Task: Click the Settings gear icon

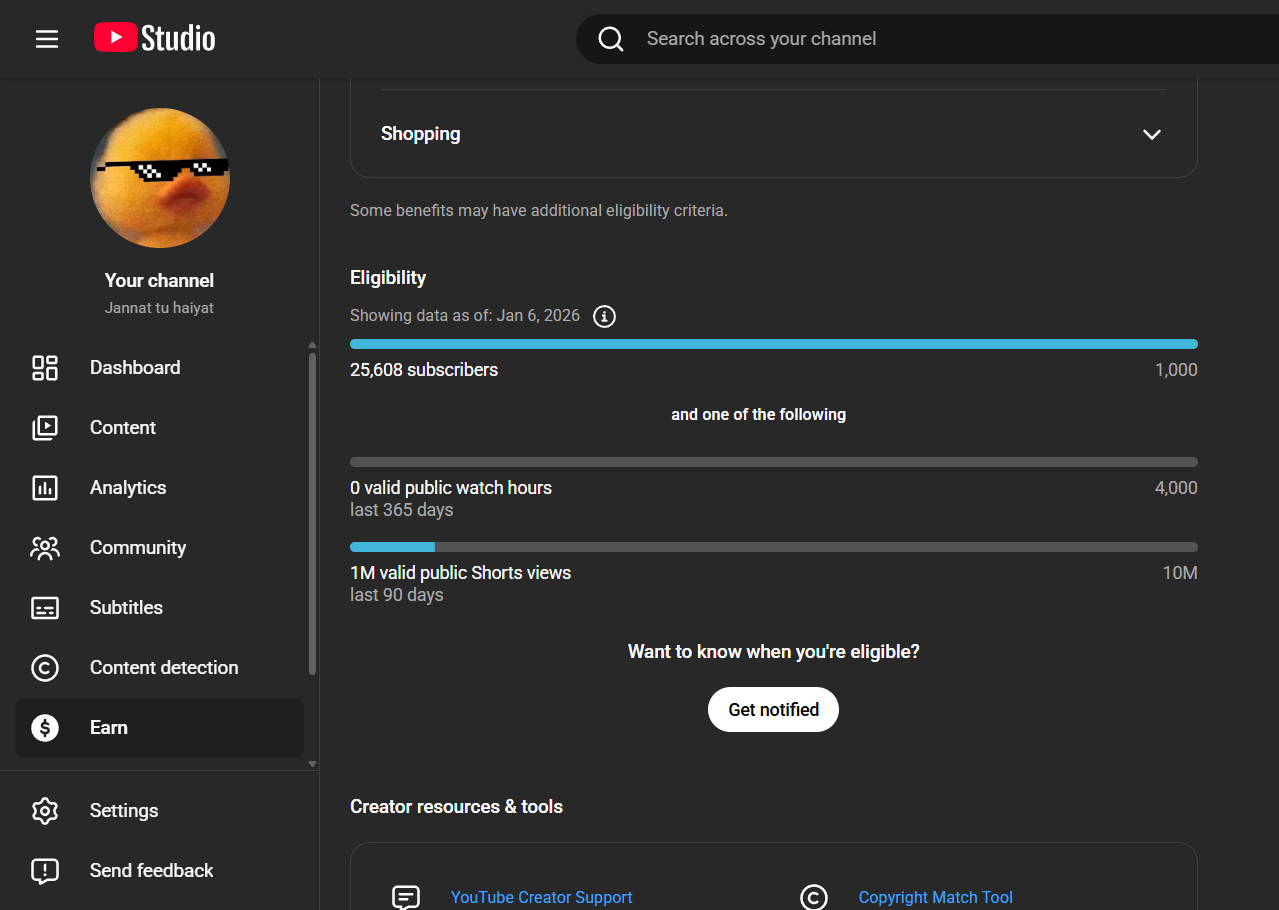Action: 45,811
